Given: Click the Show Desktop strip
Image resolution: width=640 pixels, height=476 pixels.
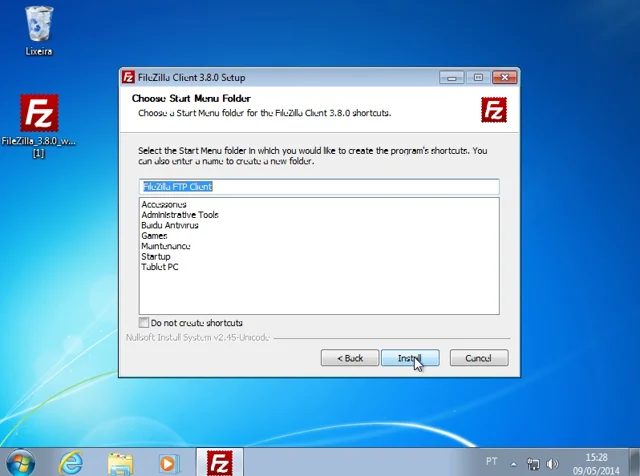Looking at the screenshot, I should pyautogui.click(x=634, y=462).
